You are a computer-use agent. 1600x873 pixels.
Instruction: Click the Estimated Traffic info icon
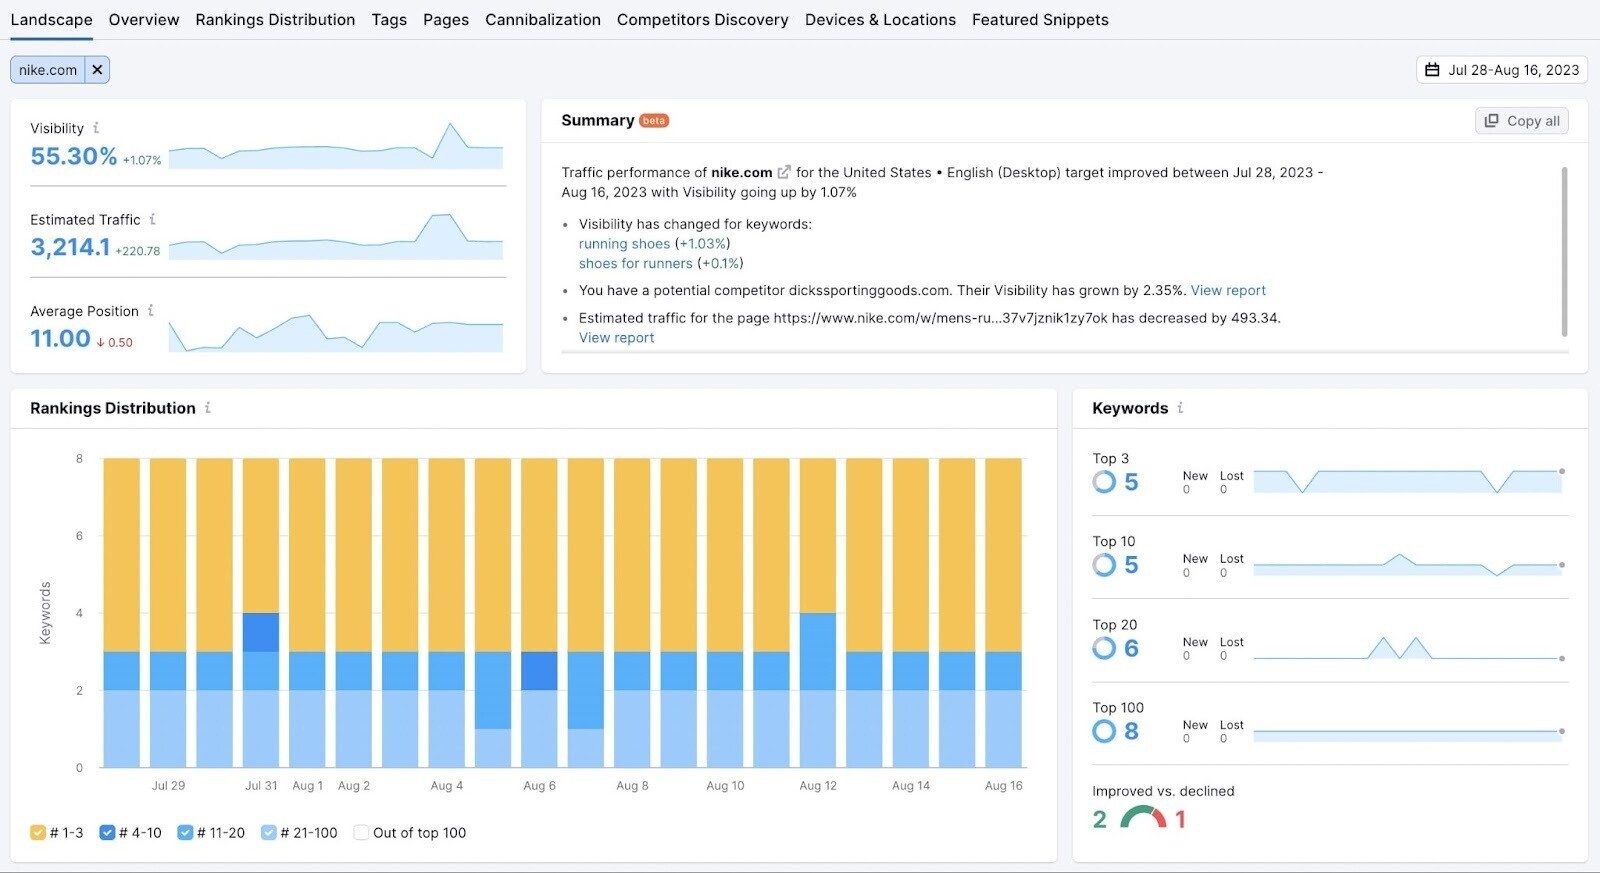(x=152, y=219)
